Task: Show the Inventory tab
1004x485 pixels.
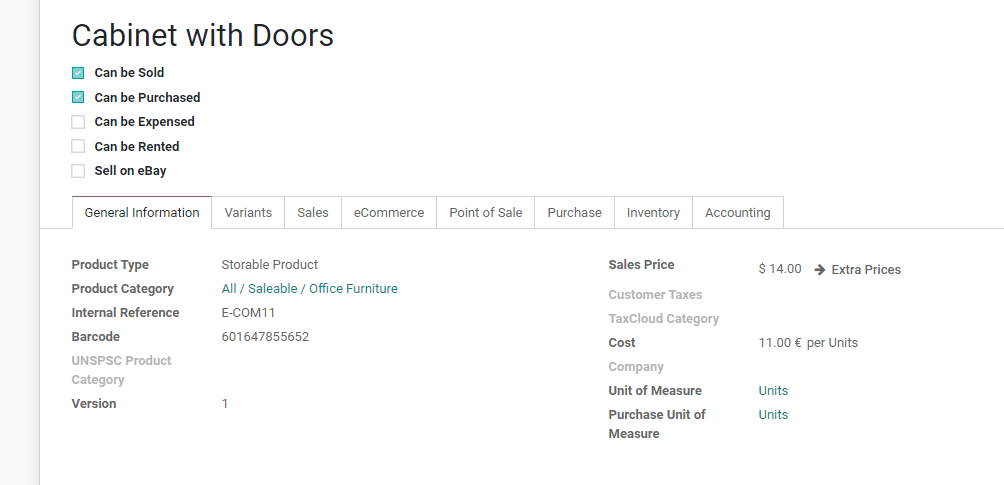Action: 653,213
